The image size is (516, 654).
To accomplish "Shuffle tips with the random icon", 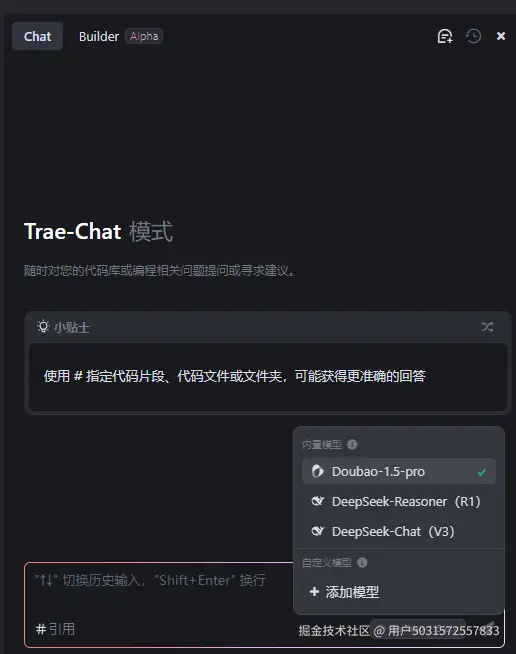I will click(487, 327).
